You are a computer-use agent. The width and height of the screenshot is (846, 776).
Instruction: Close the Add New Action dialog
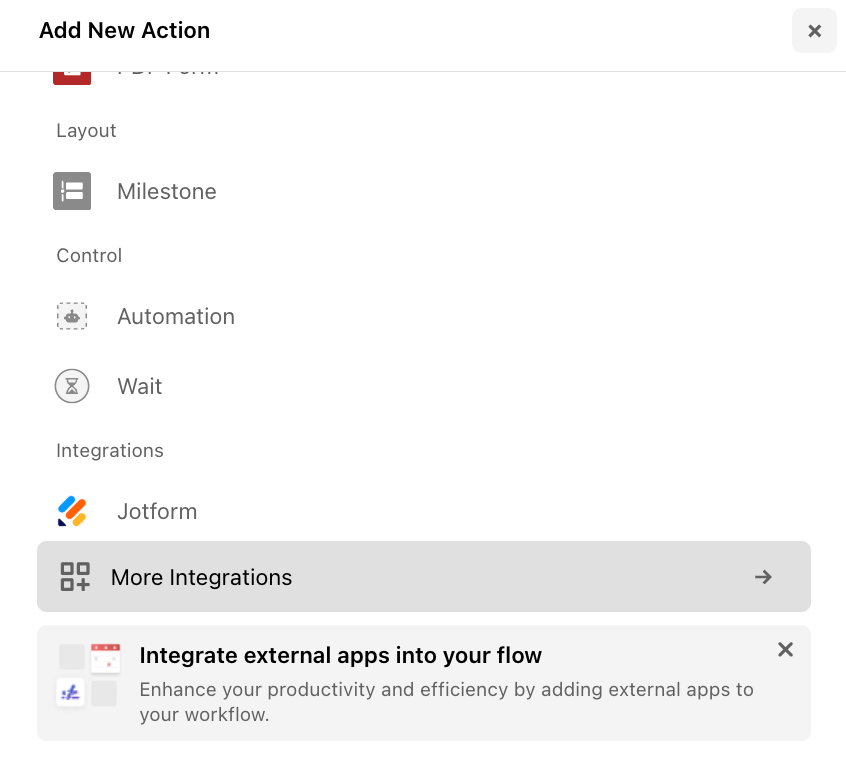pos(814,30)
